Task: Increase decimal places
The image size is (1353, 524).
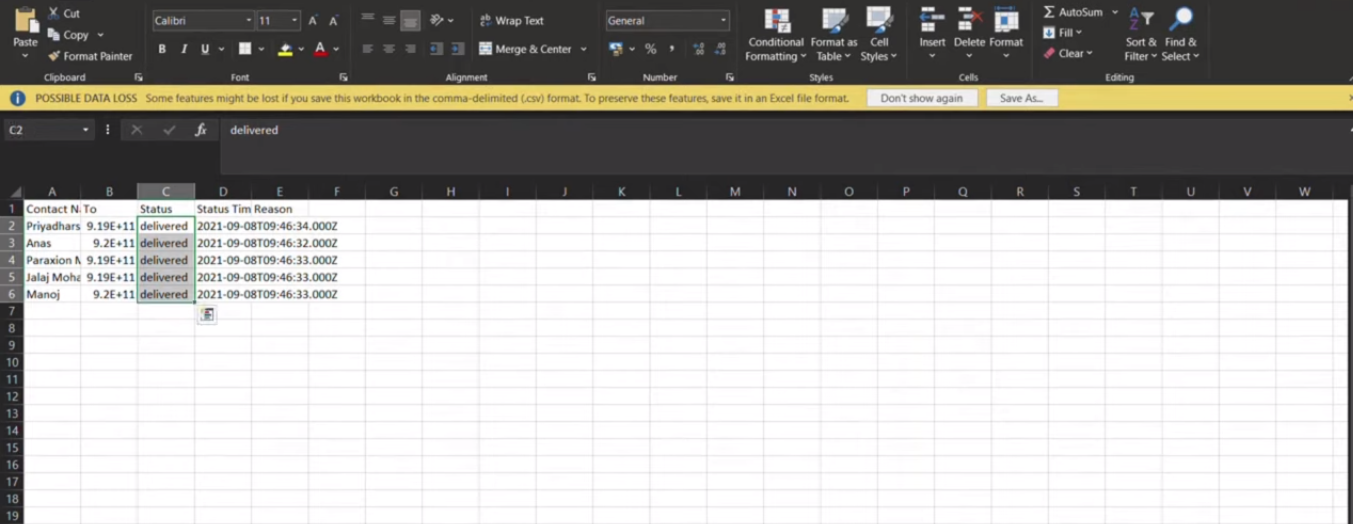Action: pyautogui.click(x=698, y=49)
